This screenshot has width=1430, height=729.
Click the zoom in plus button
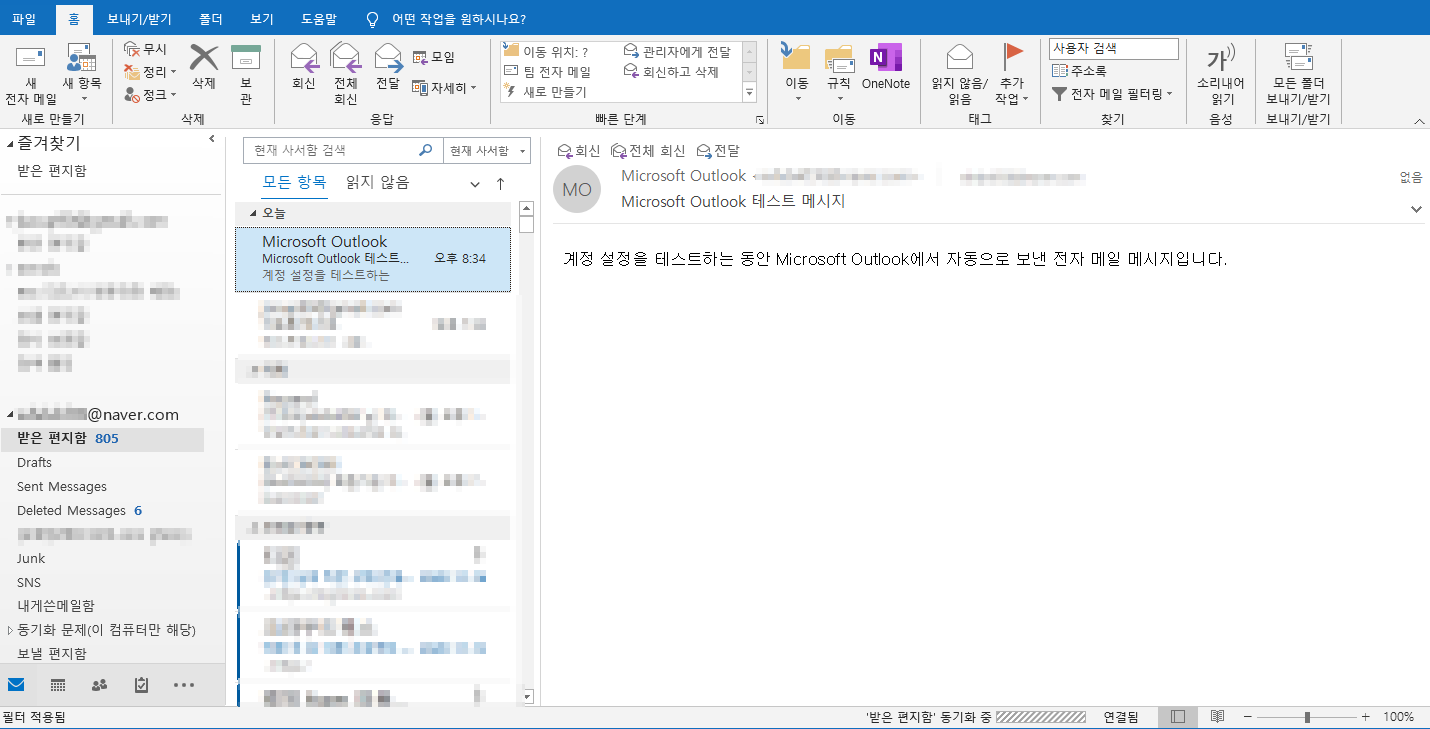1366,717
